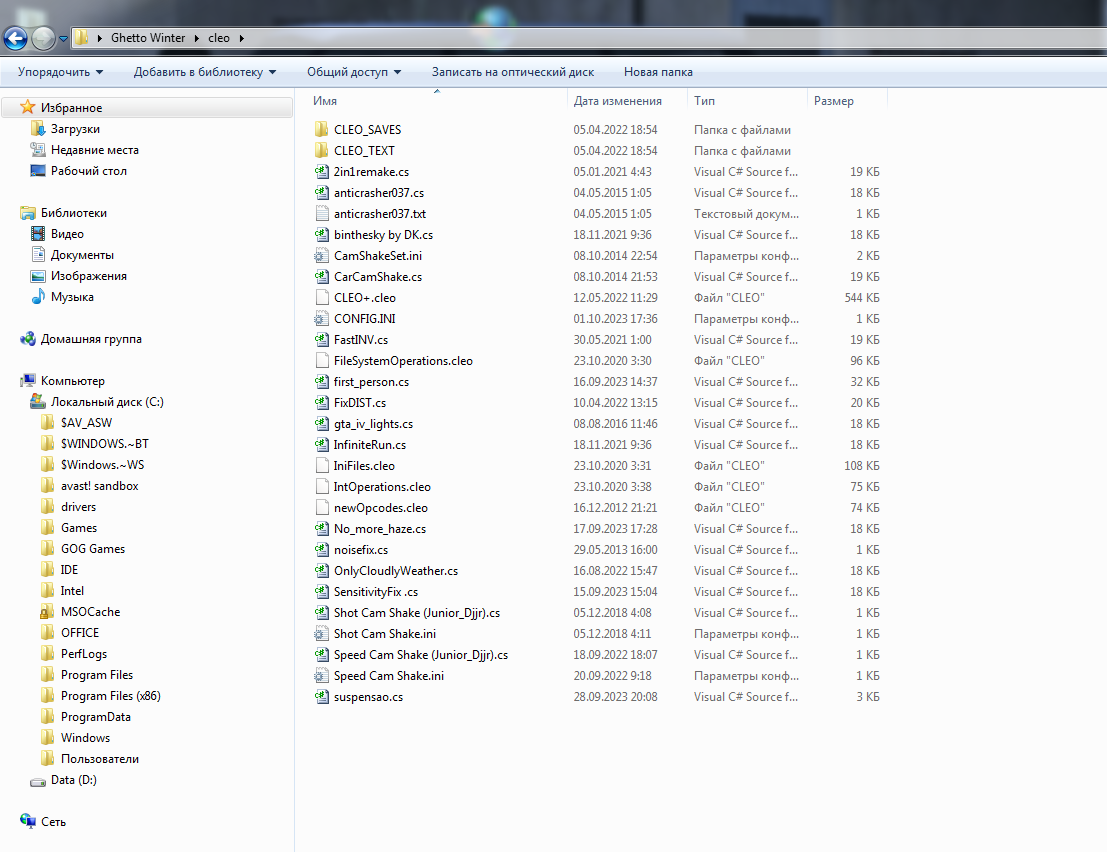This screenshot has height=852, width=1107.
Task: Select the Program Files (x86) folder in tree
Action: 110,696
